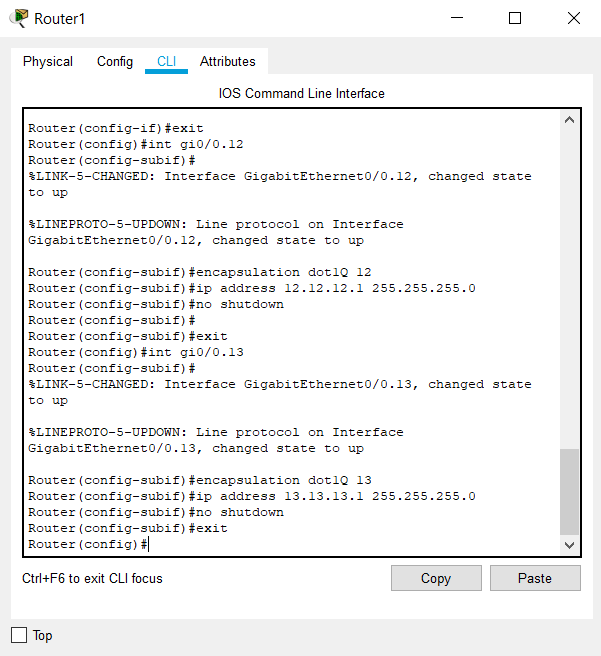Select the CLI tab
Viewport: 601px width, 656px height.
pyautogui.click(x=166, y=62)
